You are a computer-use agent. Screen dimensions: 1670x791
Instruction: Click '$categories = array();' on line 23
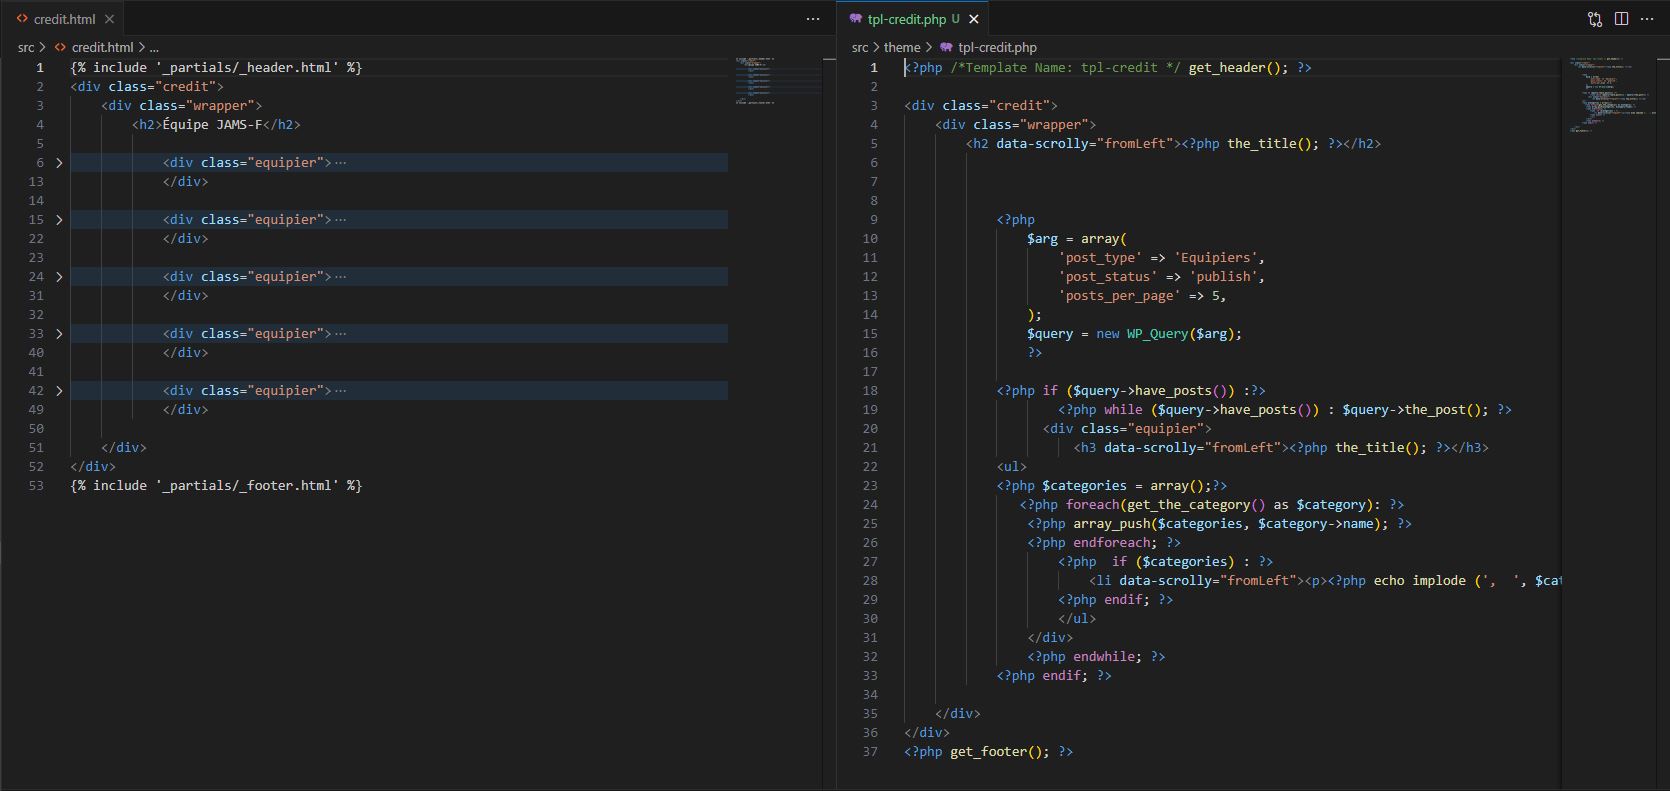(1127, 485)
